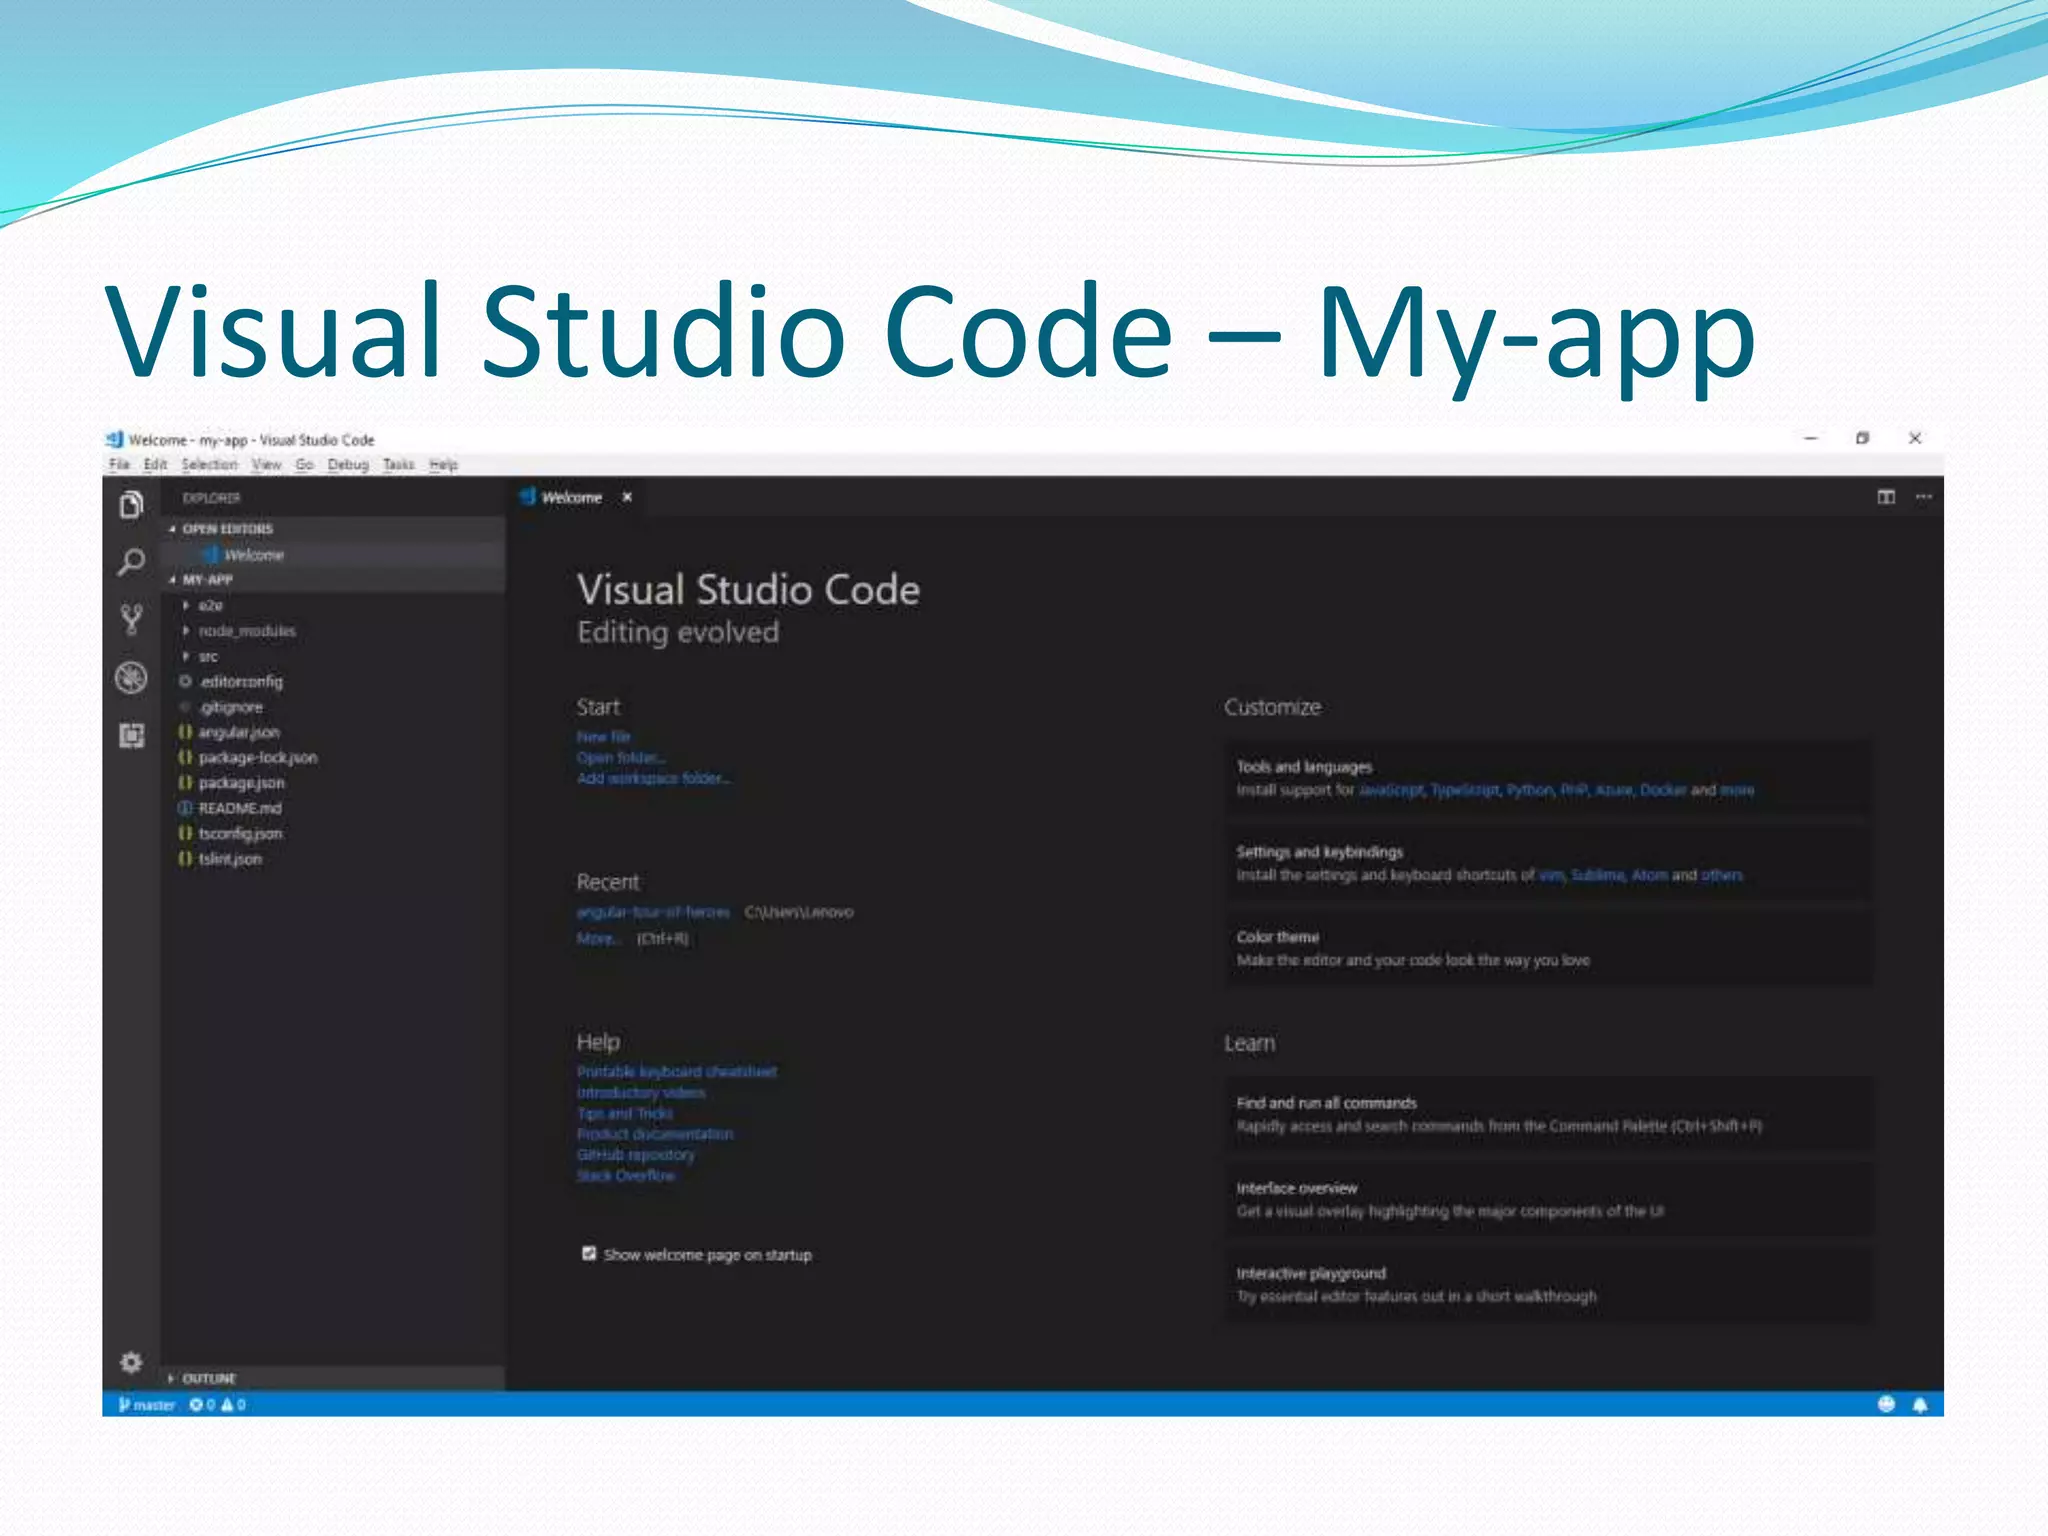2048x1536 pixels.
Task: Click Add workspace folder link
Action: click(x=654, y=779)
